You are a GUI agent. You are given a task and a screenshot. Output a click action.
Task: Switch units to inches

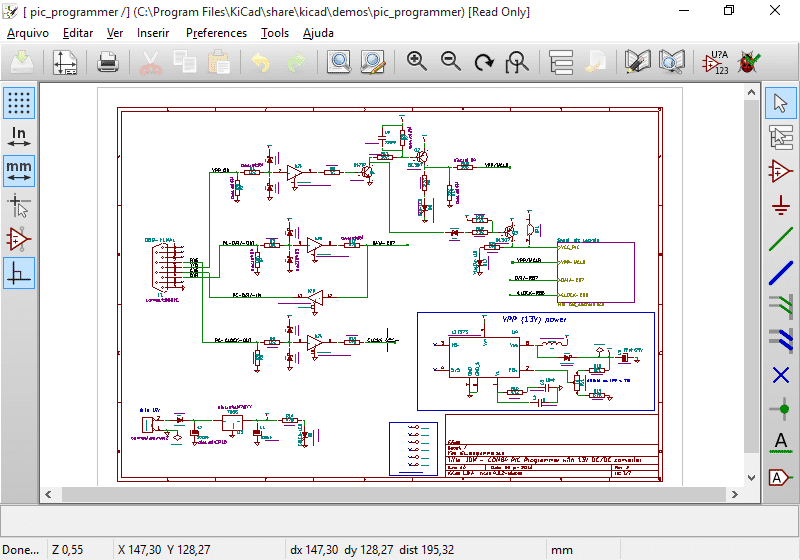(x=19, y=137)
